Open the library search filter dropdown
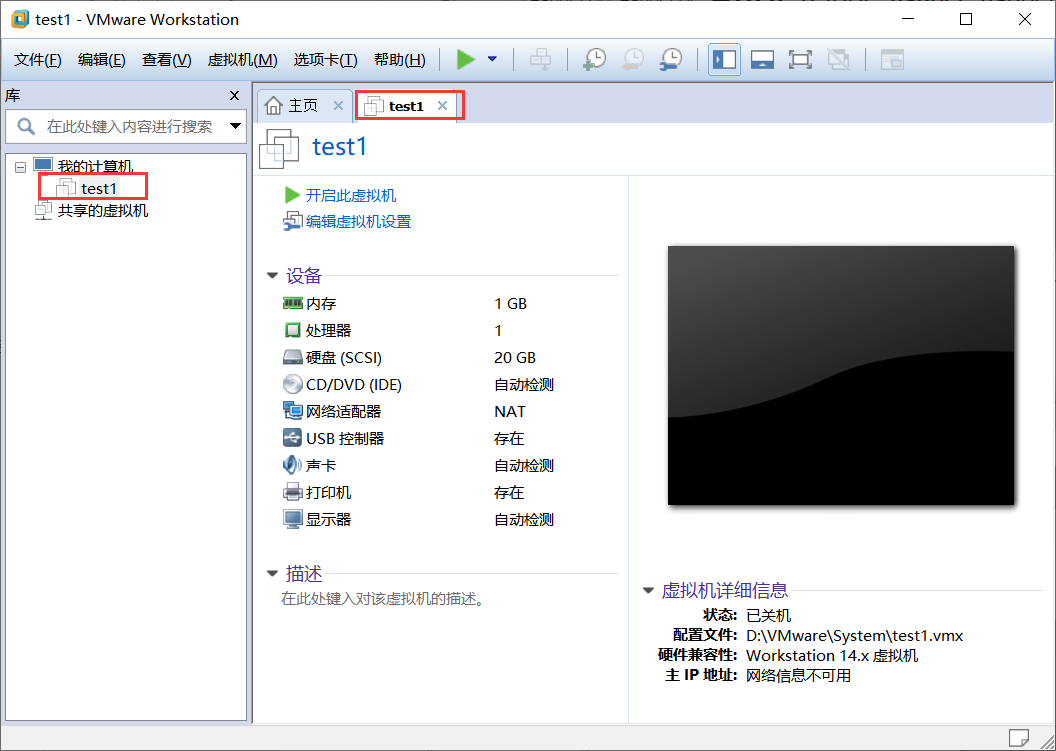This screenshot has height=751, width=1056. coord(236,126)
